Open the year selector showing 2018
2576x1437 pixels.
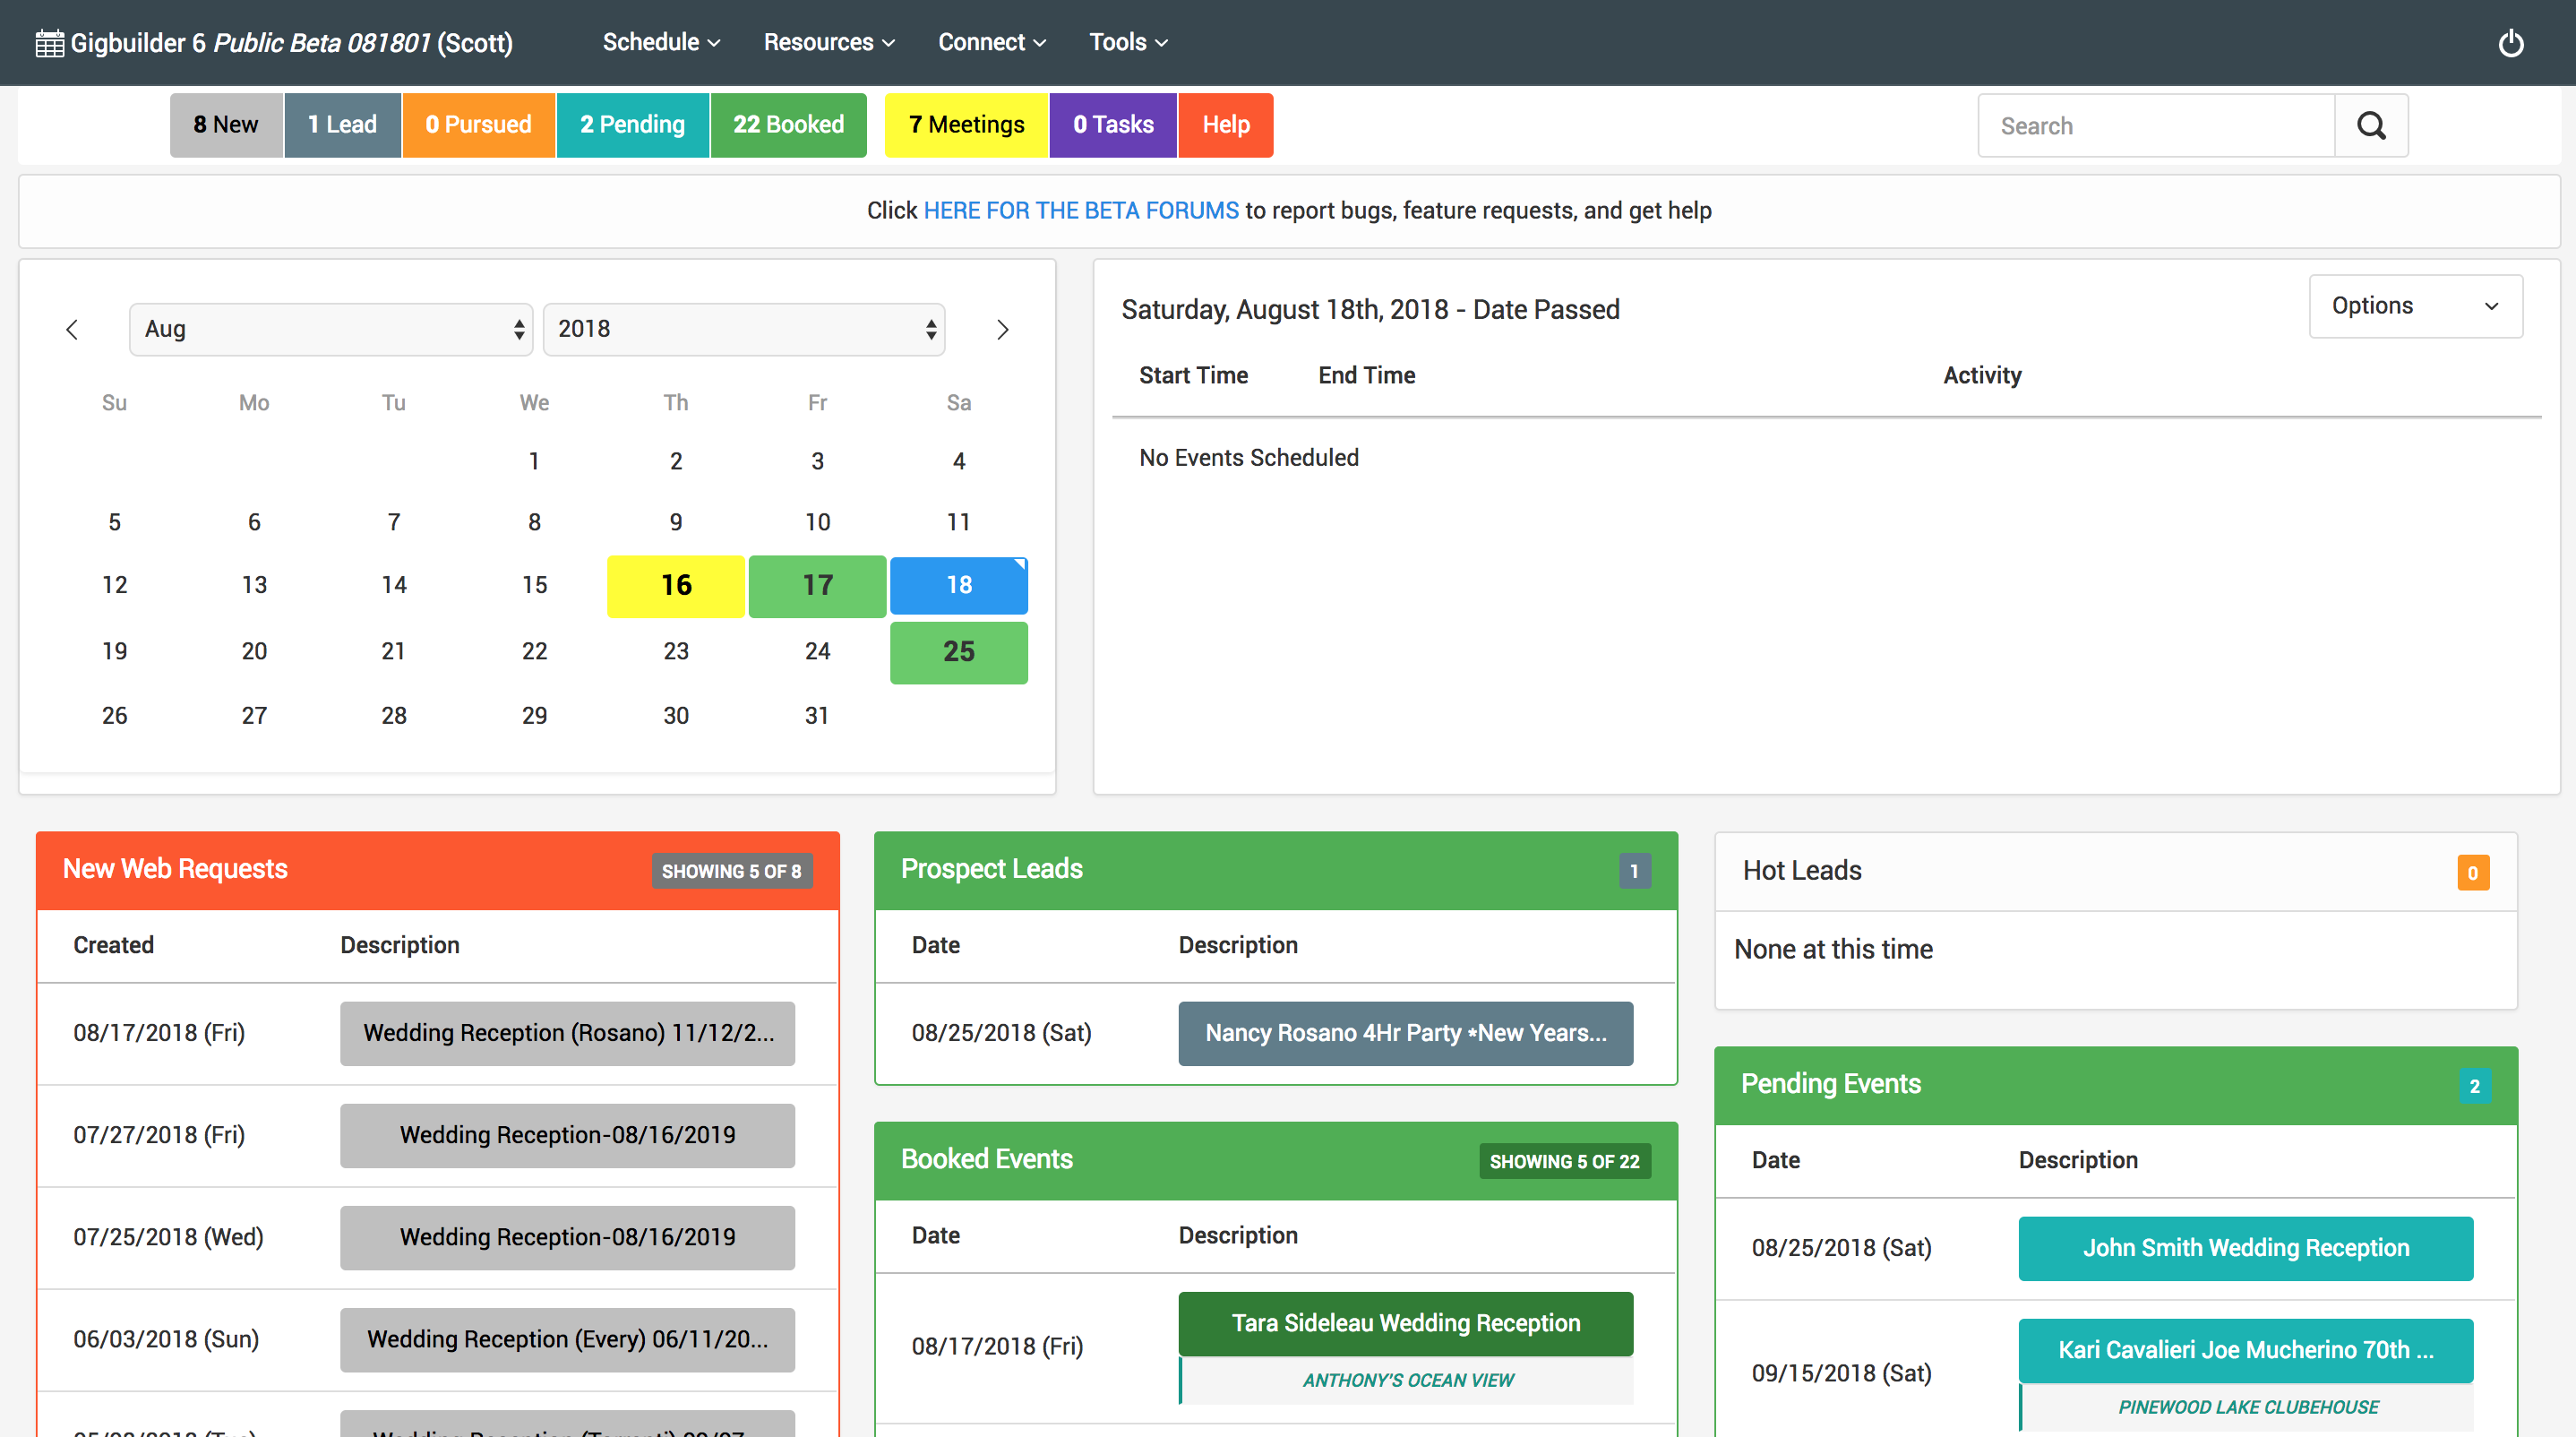(x=744, y=329)
